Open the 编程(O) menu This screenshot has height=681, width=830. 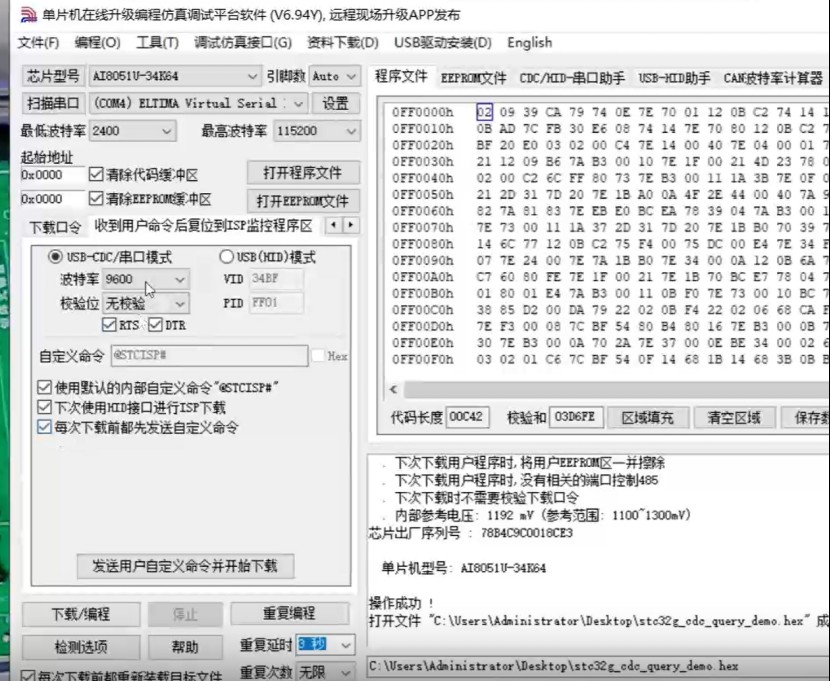(x=97, y=42)
